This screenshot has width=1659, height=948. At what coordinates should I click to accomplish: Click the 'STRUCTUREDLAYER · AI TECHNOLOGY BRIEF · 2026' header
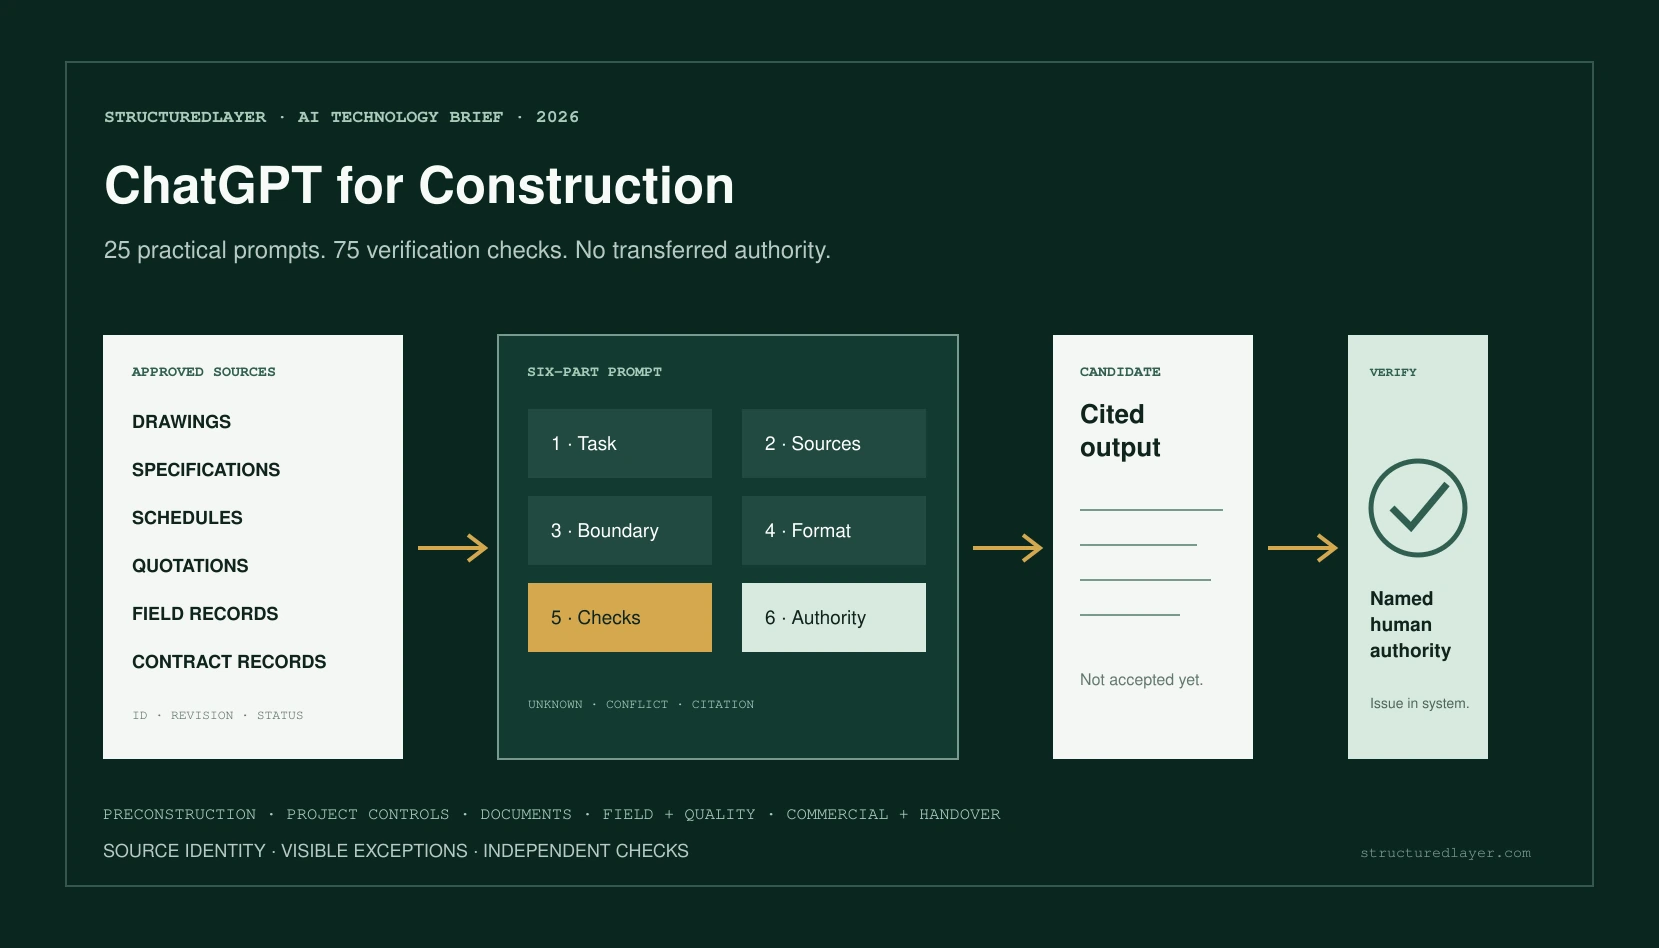tap(341, 117)
